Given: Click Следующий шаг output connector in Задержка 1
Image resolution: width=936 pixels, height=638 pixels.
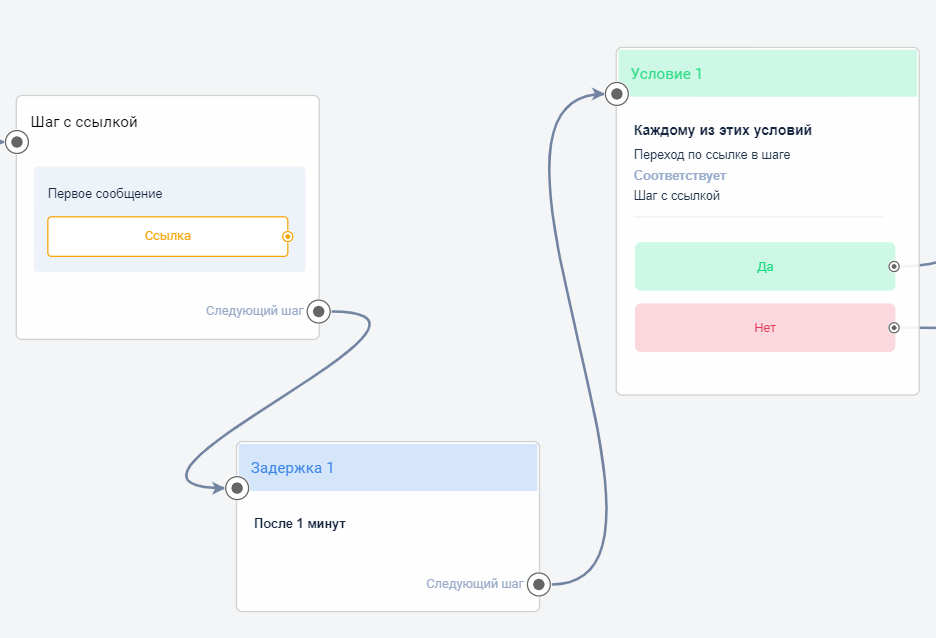Looking at the screenshot, I should click(539, 584).
